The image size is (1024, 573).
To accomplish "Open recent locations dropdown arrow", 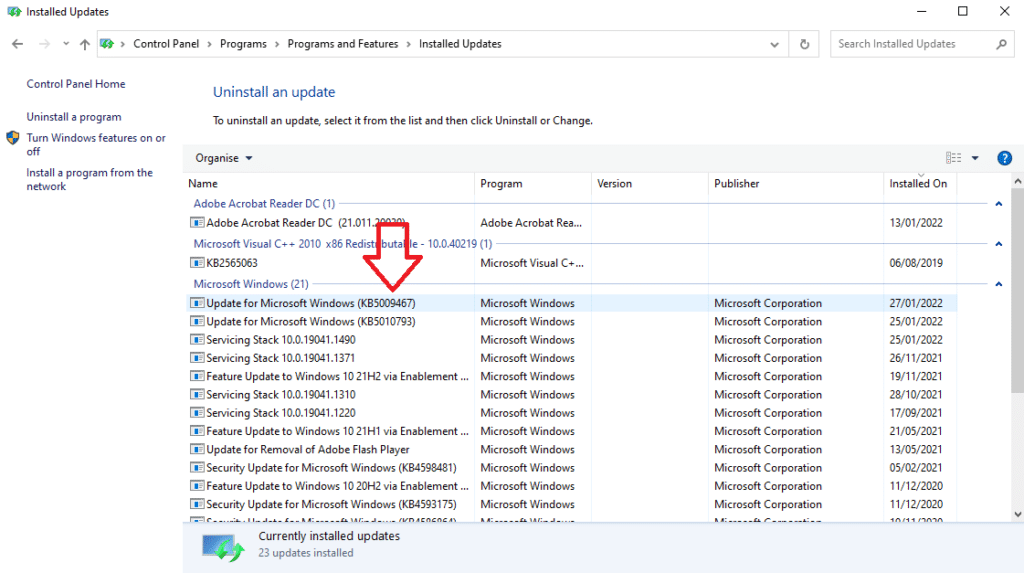I will pyautogui.click(x=66, y=44).
